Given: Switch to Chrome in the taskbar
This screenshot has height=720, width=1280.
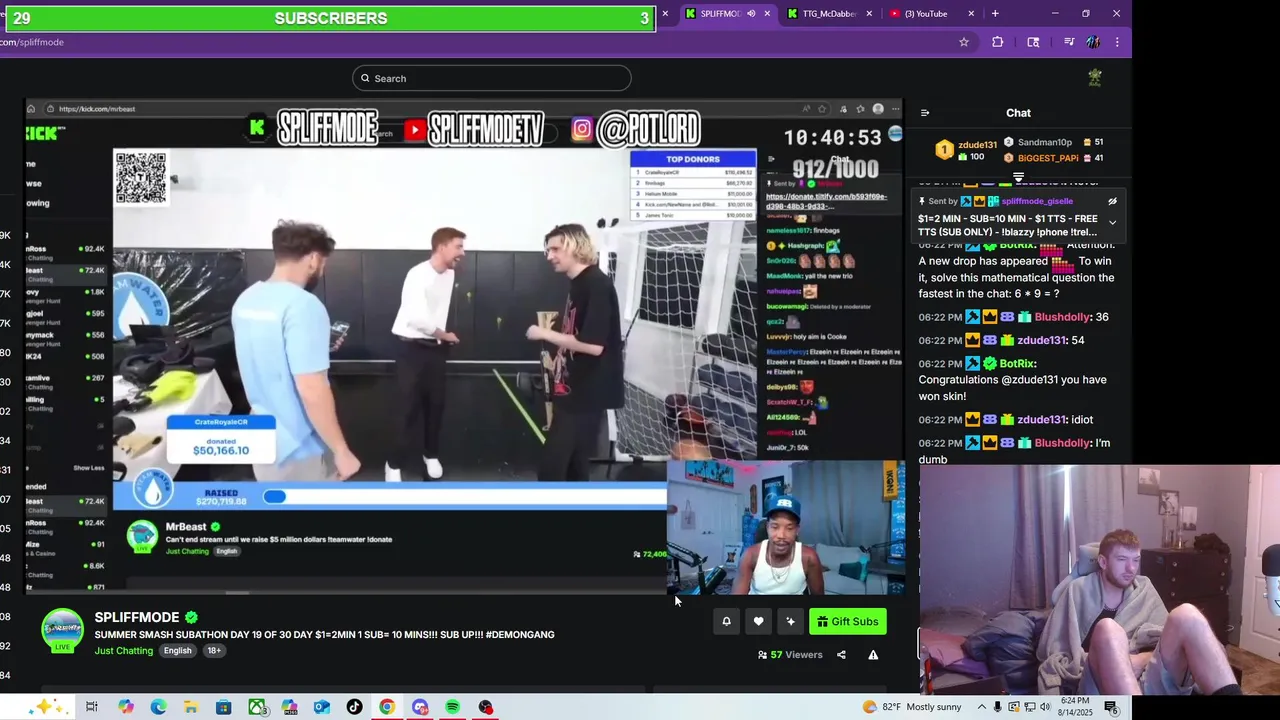Looking at the screenshot, I should tap(387, 707).
